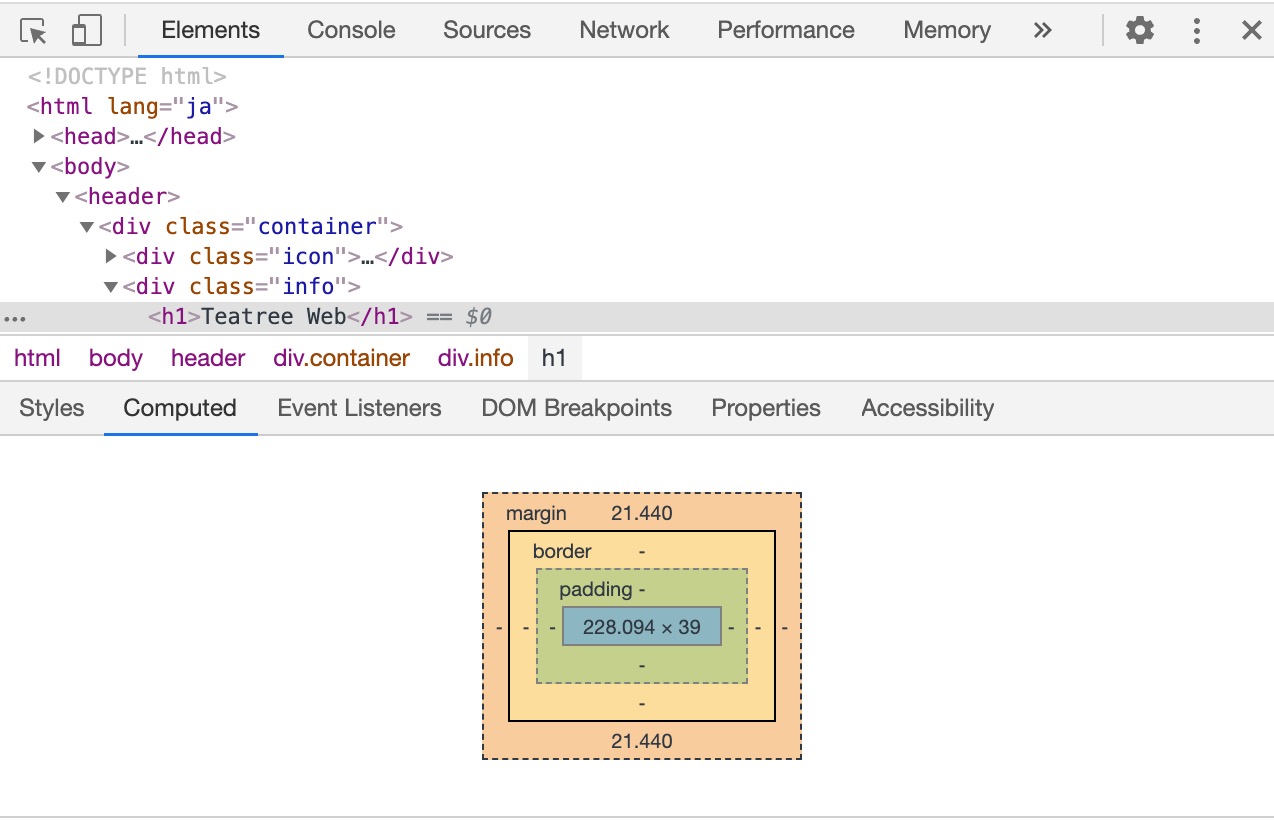
Task: Click the blue content box 228.094 × 39
Action: click(x=641, y=627)
